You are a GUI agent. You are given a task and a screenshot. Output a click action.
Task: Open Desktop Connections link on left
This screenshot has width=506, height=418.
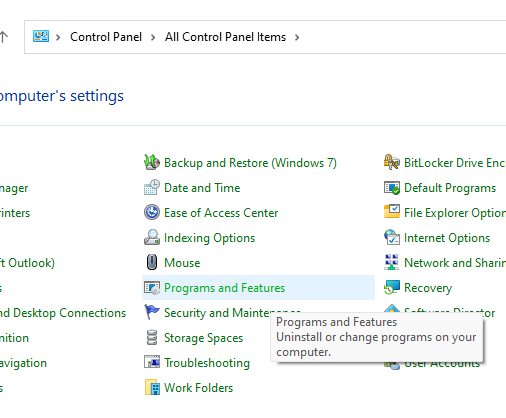(x=63, y=313)
